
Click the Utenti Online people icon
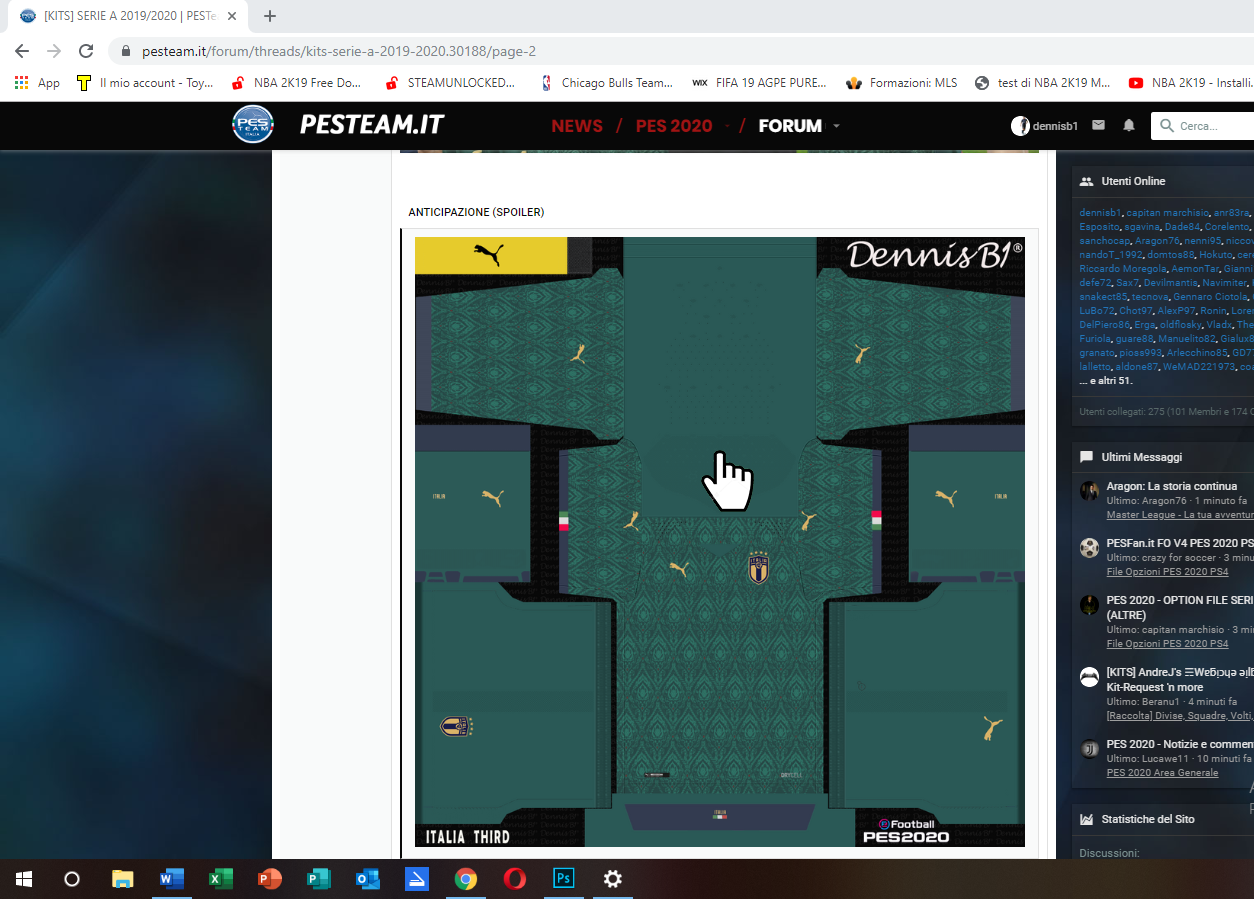(x=1086, y=181)
